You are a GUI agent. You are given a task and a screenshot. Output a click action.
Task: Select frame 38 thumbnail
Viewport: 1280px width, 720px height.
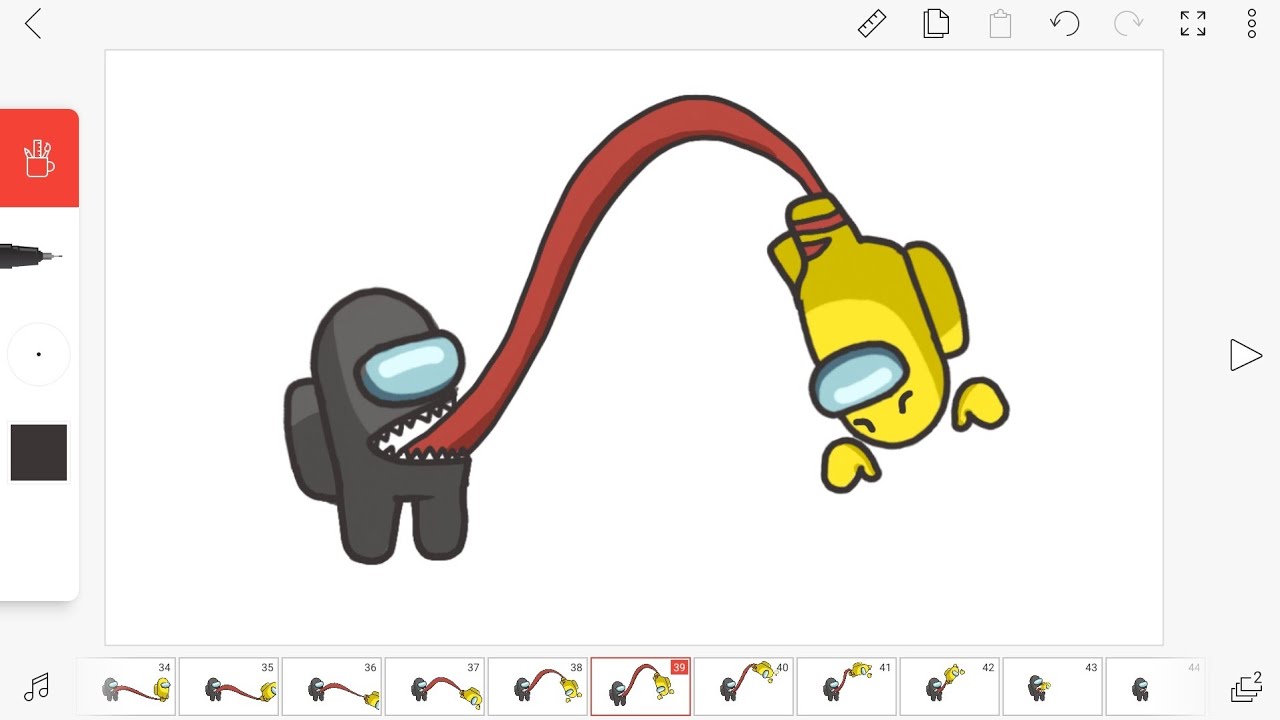(538, 686)
